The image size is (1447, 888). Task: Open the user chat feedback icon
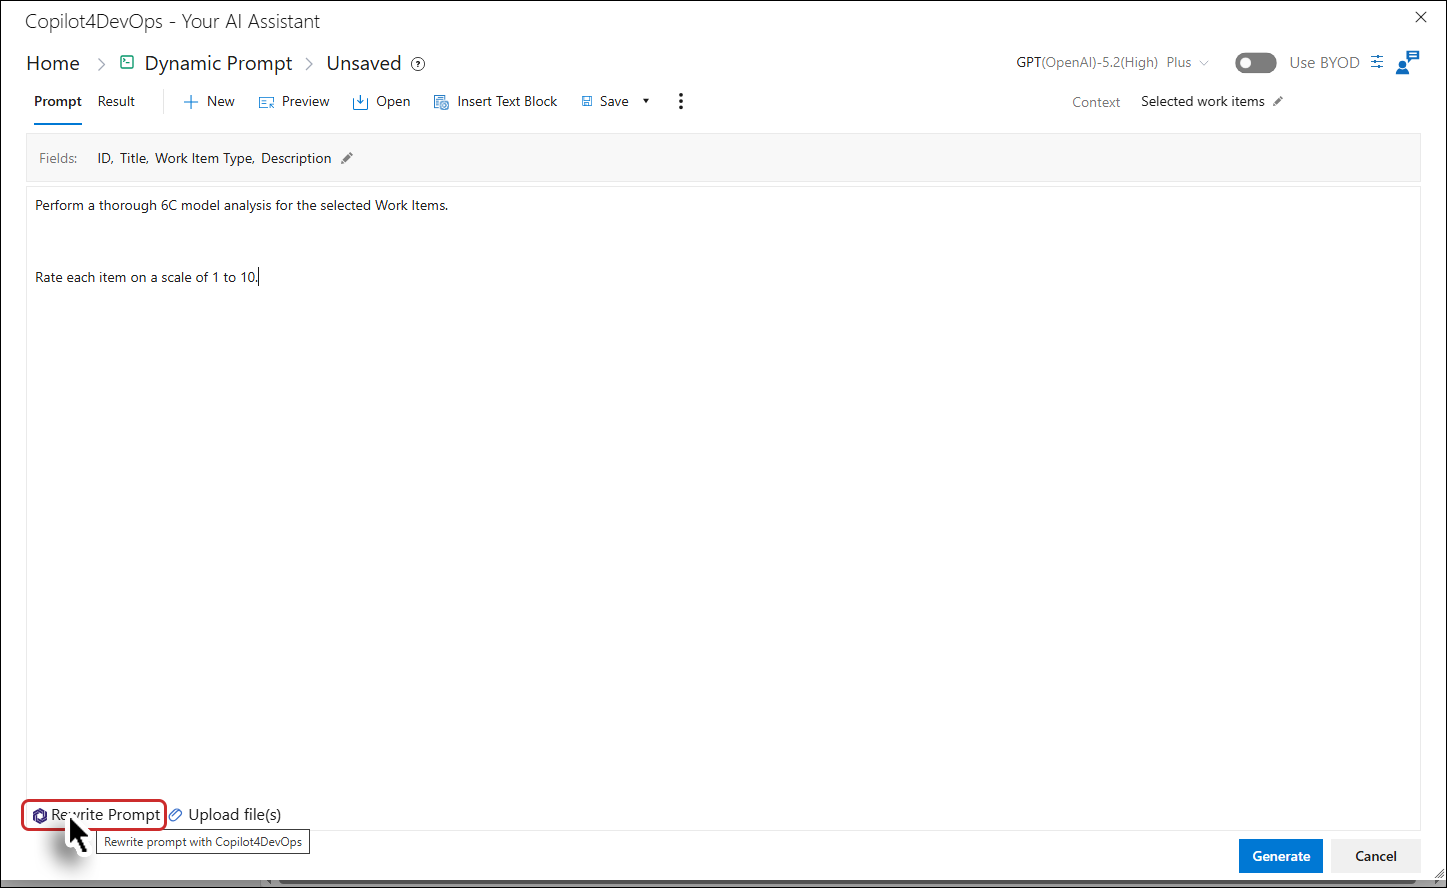(1408, 62)
